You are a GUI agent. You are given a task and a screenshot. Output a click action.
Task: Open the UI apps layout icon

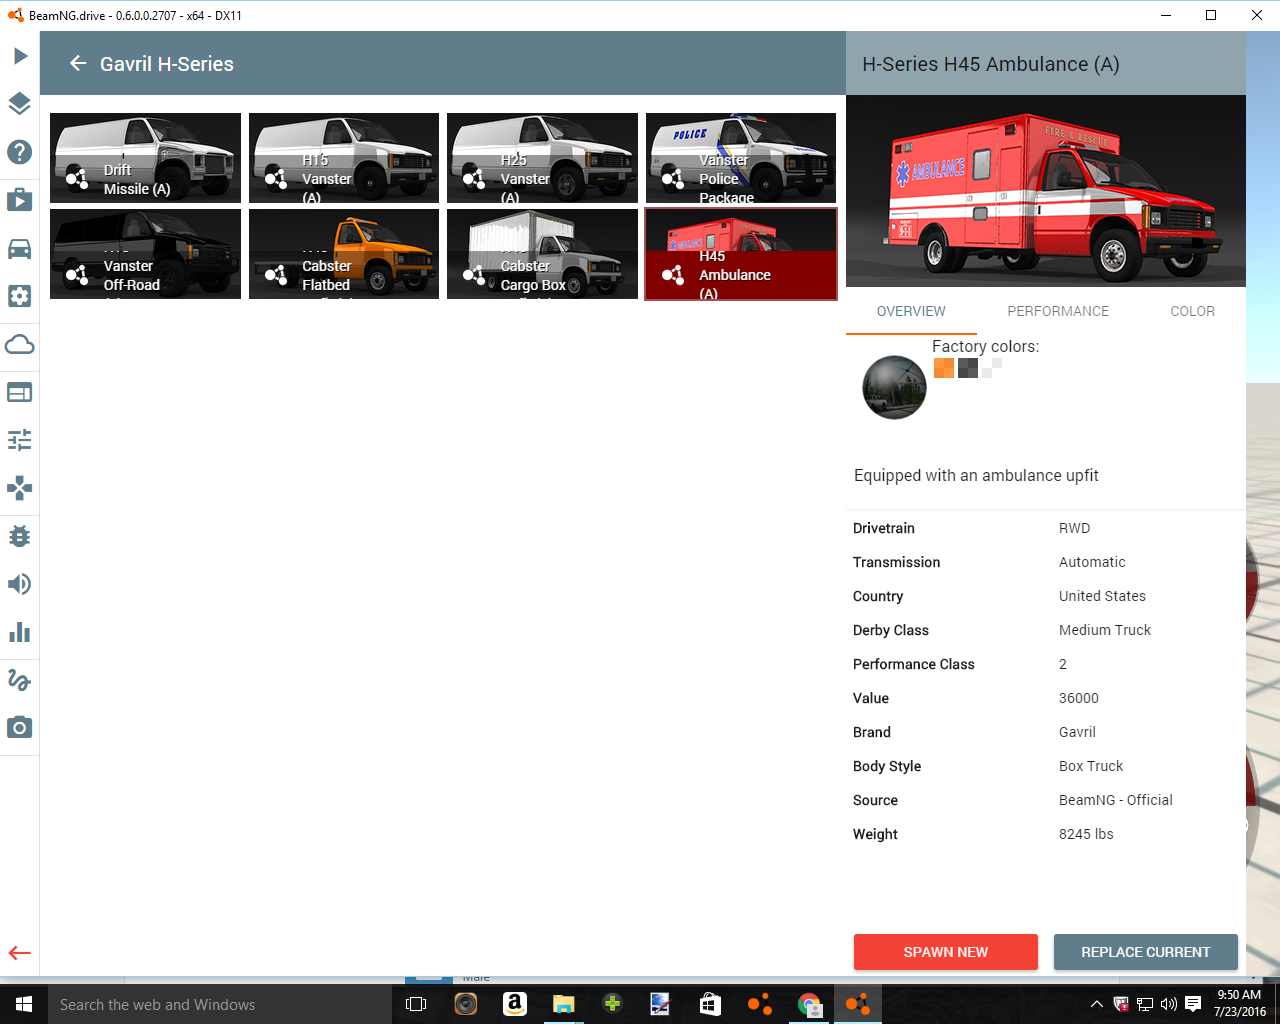pyautogui.click(x=20, y=392)
